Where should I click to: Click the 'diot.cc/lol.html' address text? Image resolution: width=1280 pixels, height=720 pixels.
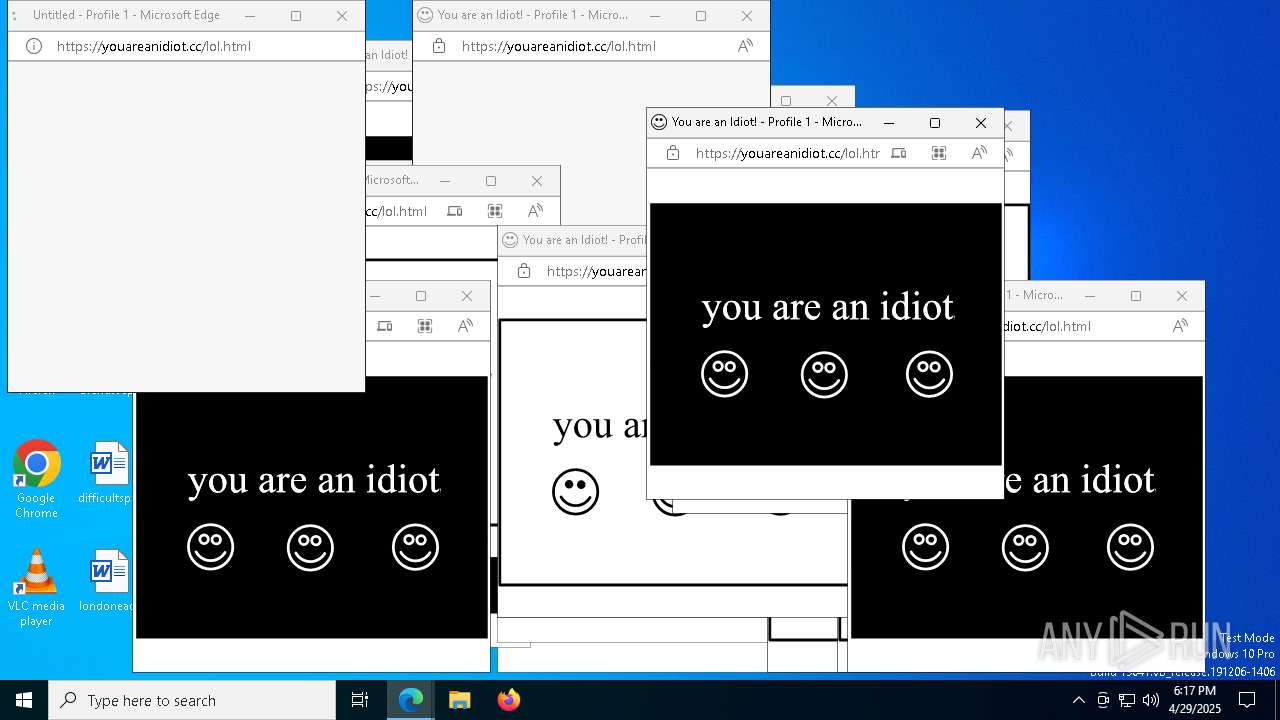[x=1047, y=326]
